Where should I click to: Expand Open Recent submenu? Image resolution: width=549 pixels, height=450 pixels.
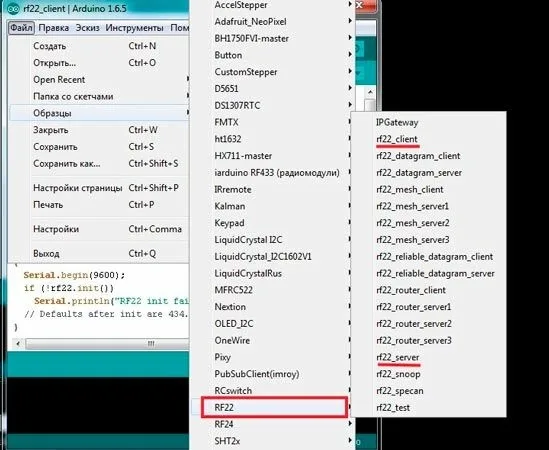99,79
